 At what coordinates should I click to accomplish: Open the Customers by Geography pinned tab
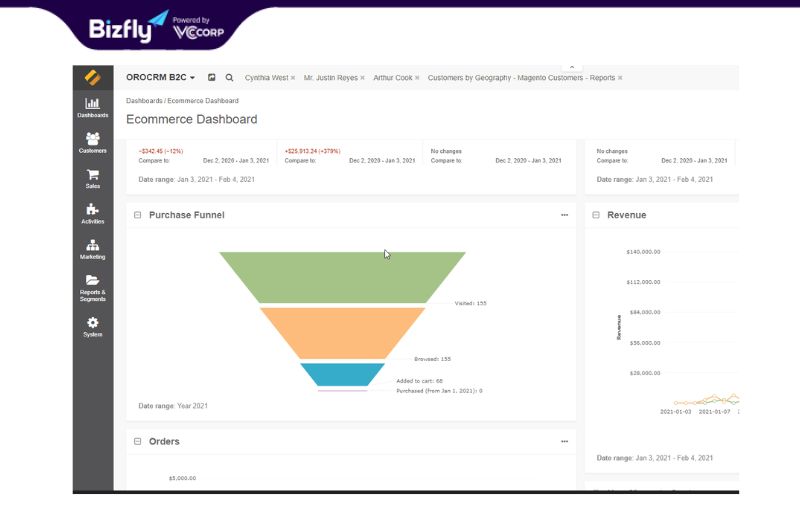coord(521,78)
